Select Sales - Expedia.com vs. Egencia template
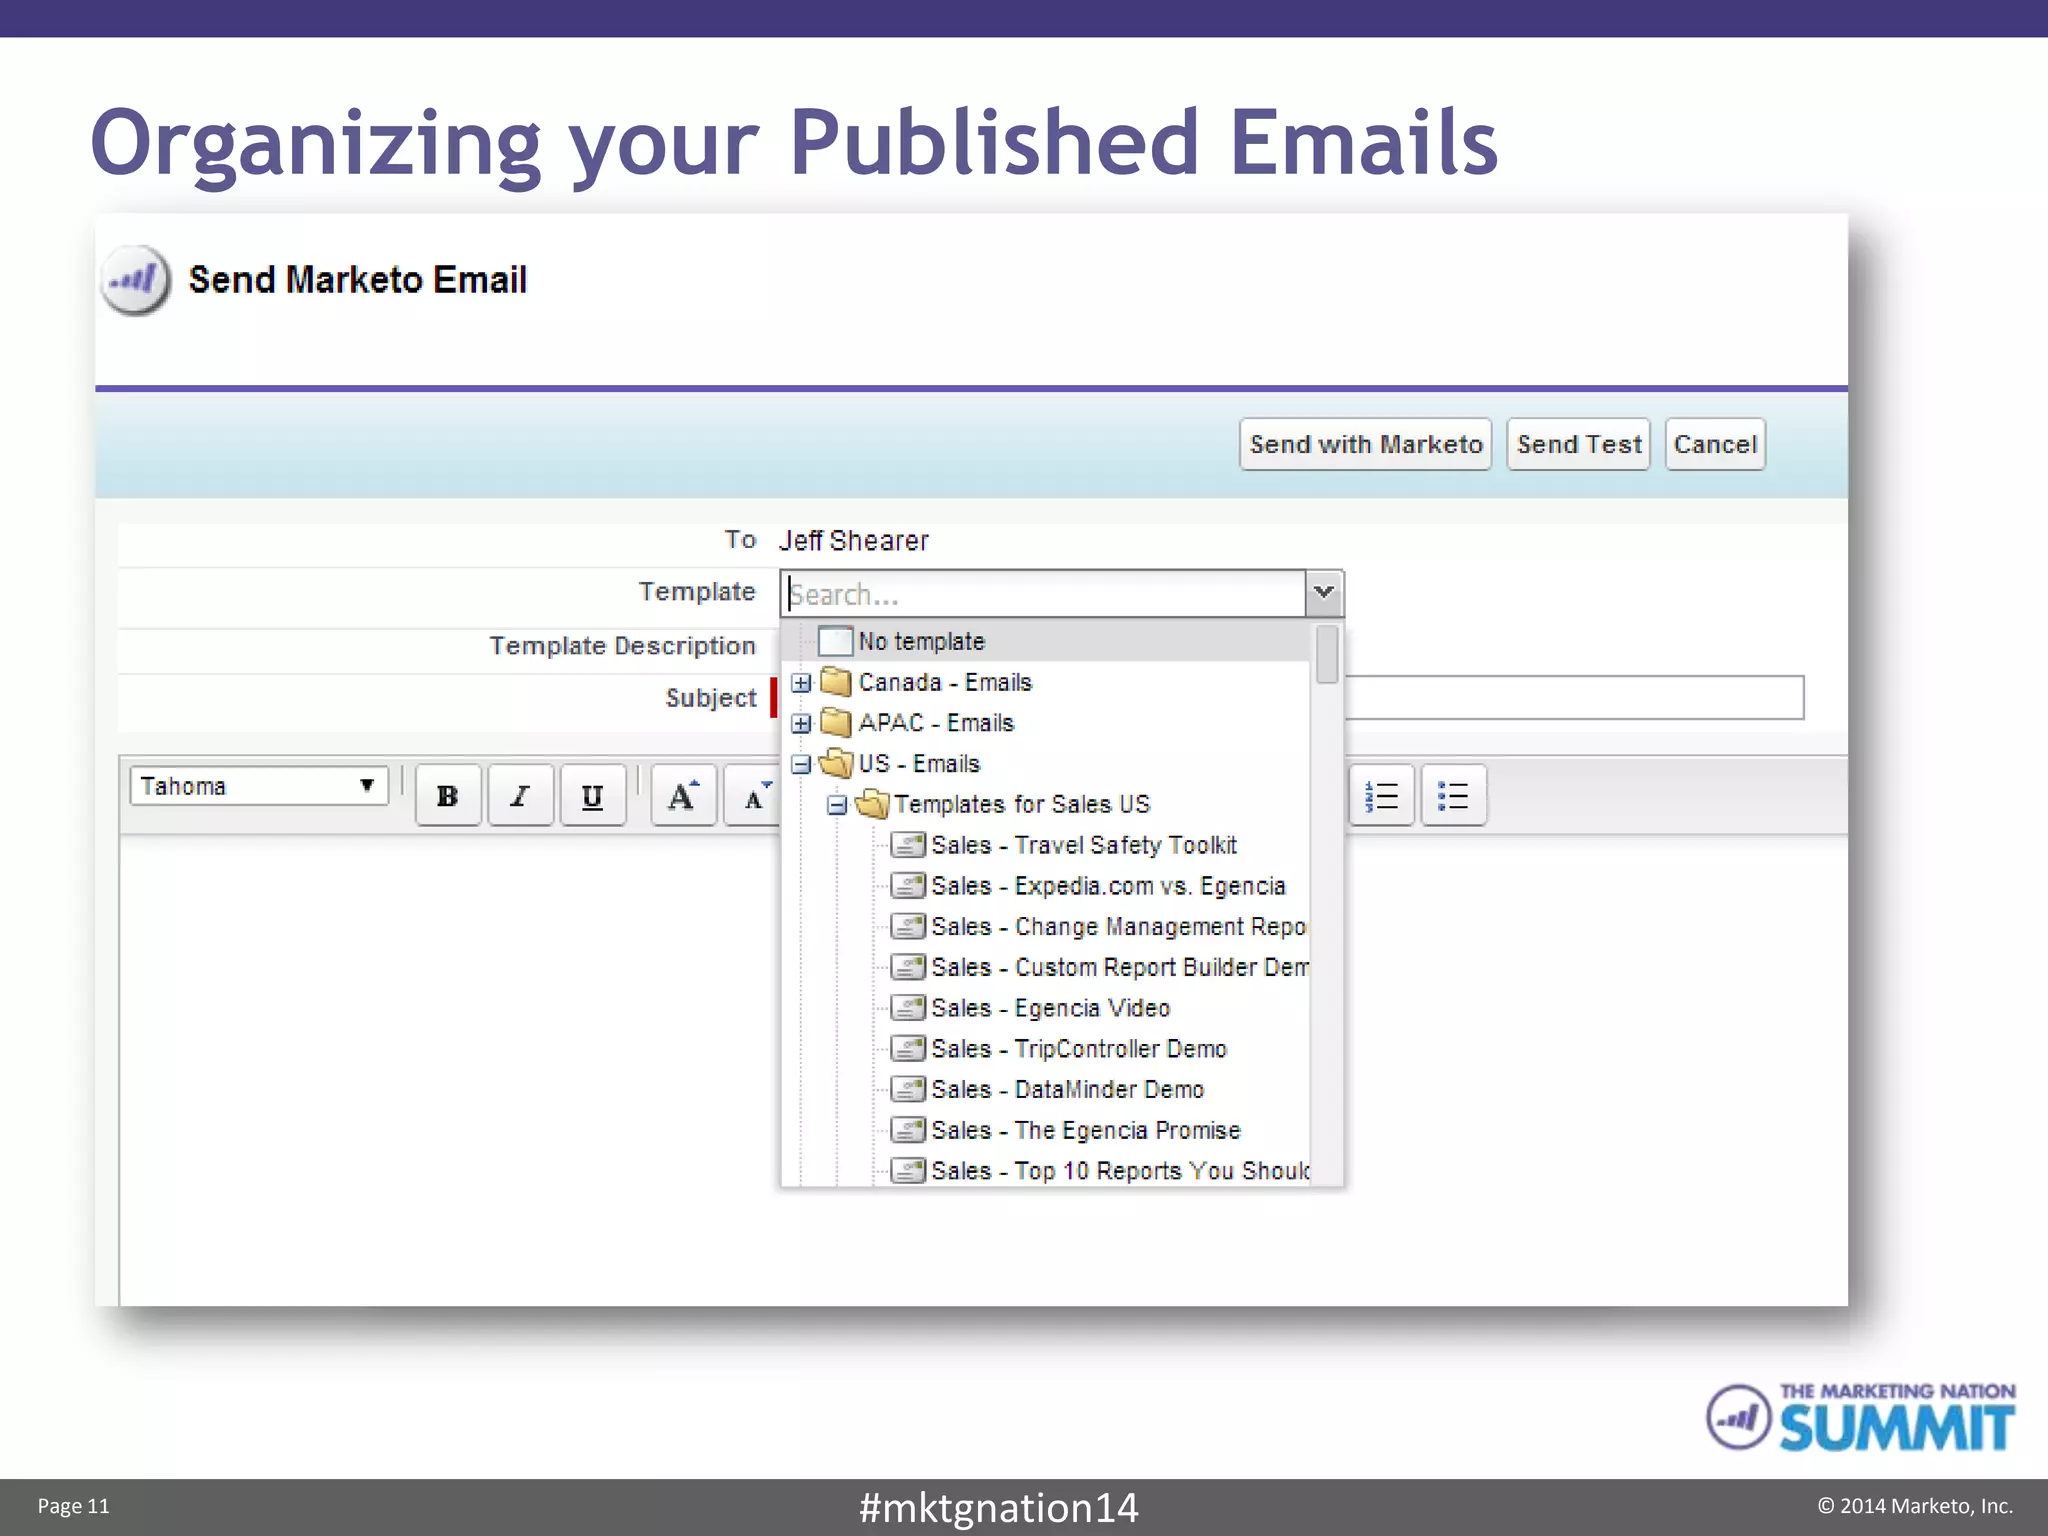 [1108, 886]
